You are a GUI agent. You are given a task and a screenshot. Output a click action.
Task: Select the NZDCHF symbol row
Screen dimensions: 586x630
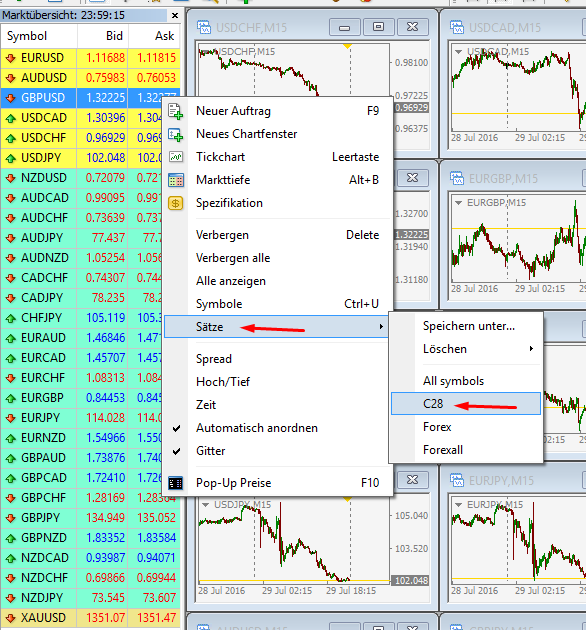[x=90, y=578]
